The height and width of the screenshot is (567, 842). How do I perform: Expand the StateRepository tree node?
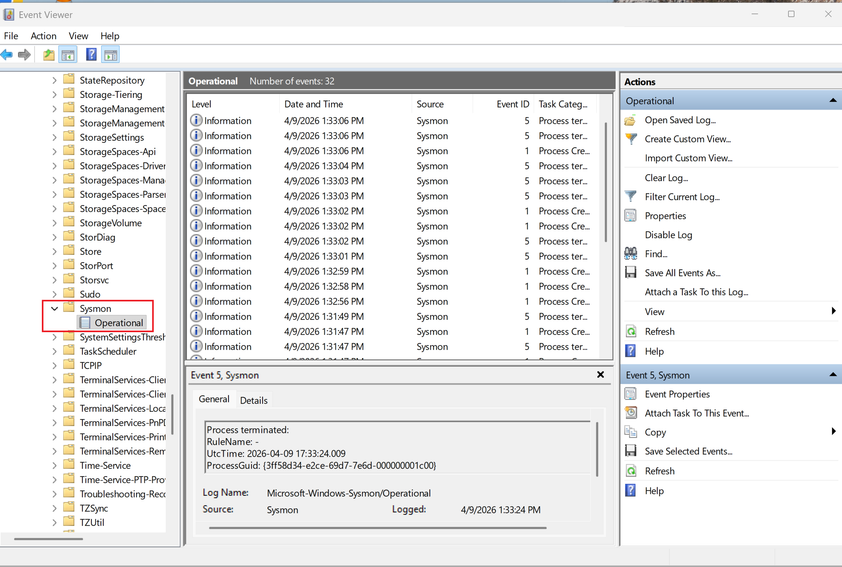tap(54, 80)
